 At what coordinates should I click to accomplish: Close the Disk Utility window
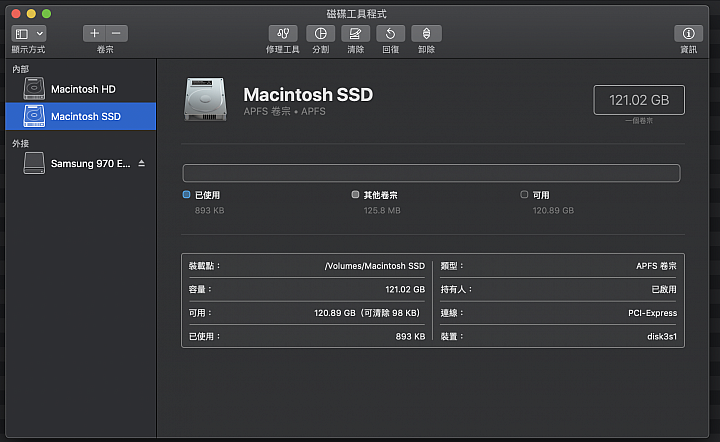16,14
